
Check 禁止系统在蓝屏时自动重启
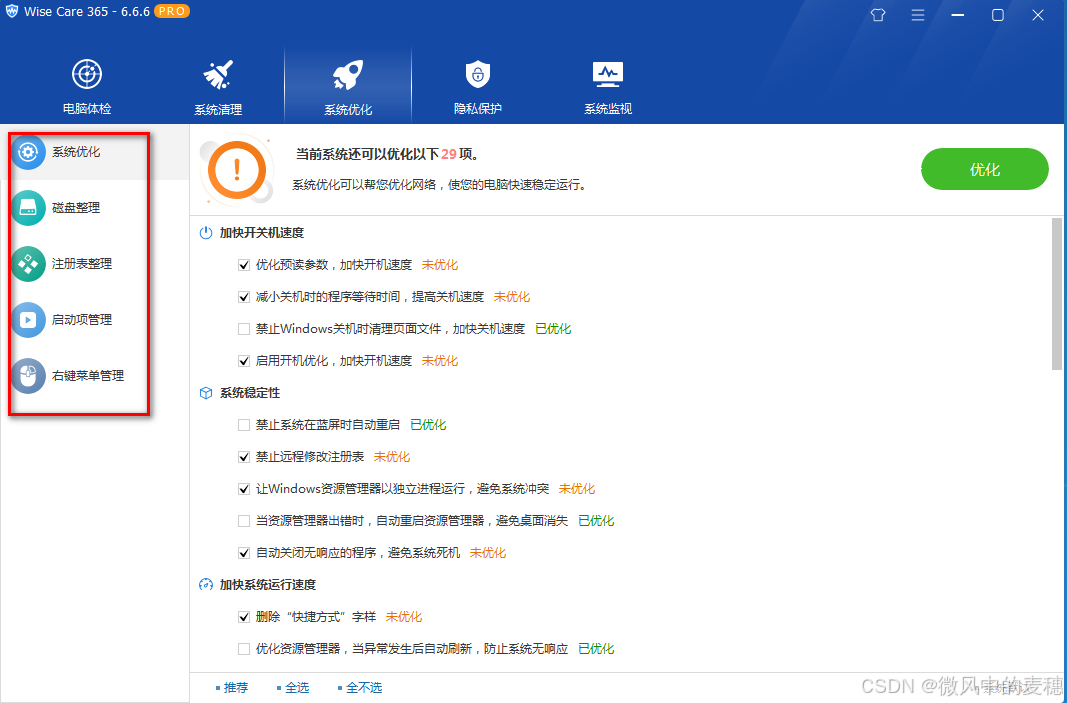(x=244, y=425)
